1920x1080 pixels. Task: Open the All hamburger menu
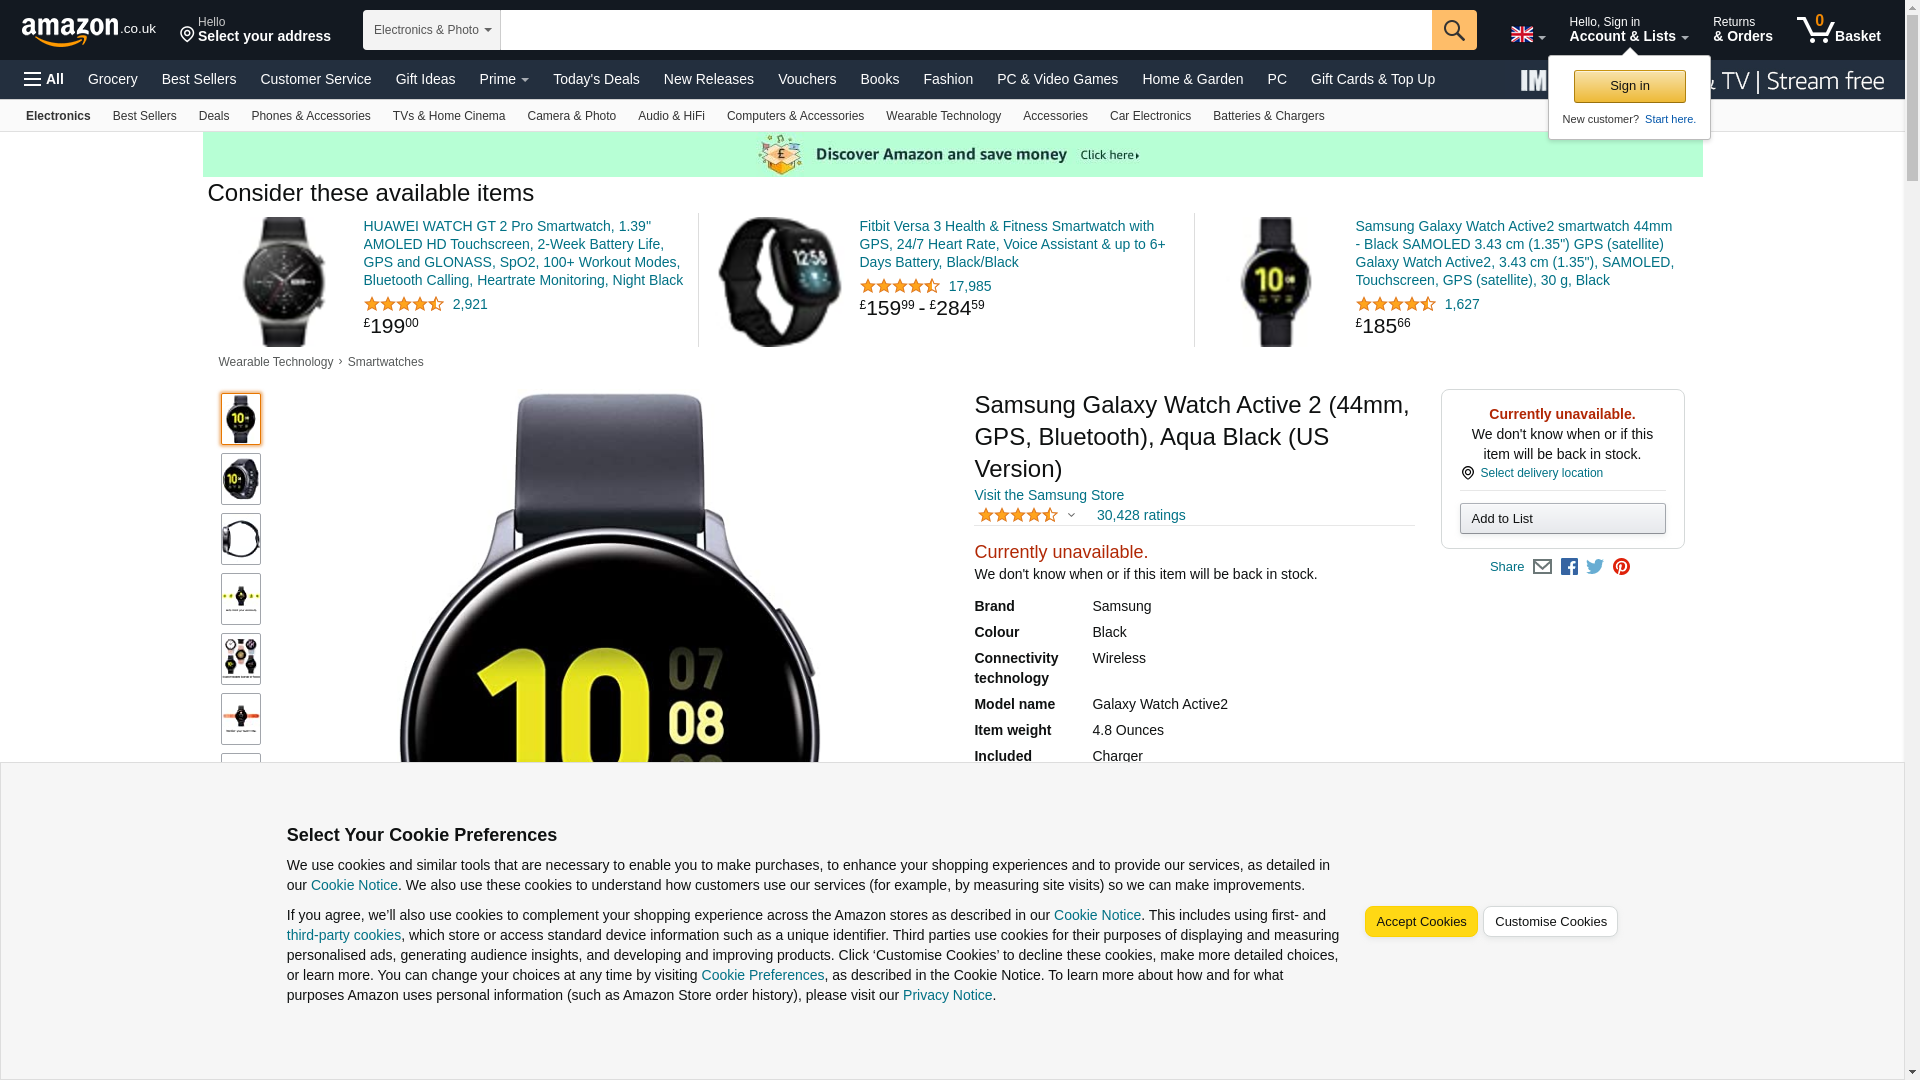pos(44,79)
